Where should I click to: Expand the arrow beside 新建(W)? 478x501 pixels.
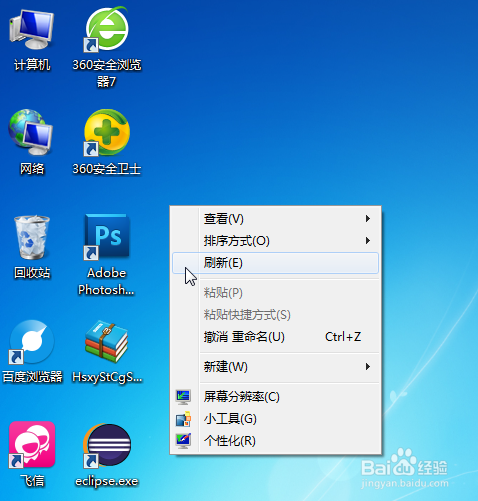click(368, 367)
